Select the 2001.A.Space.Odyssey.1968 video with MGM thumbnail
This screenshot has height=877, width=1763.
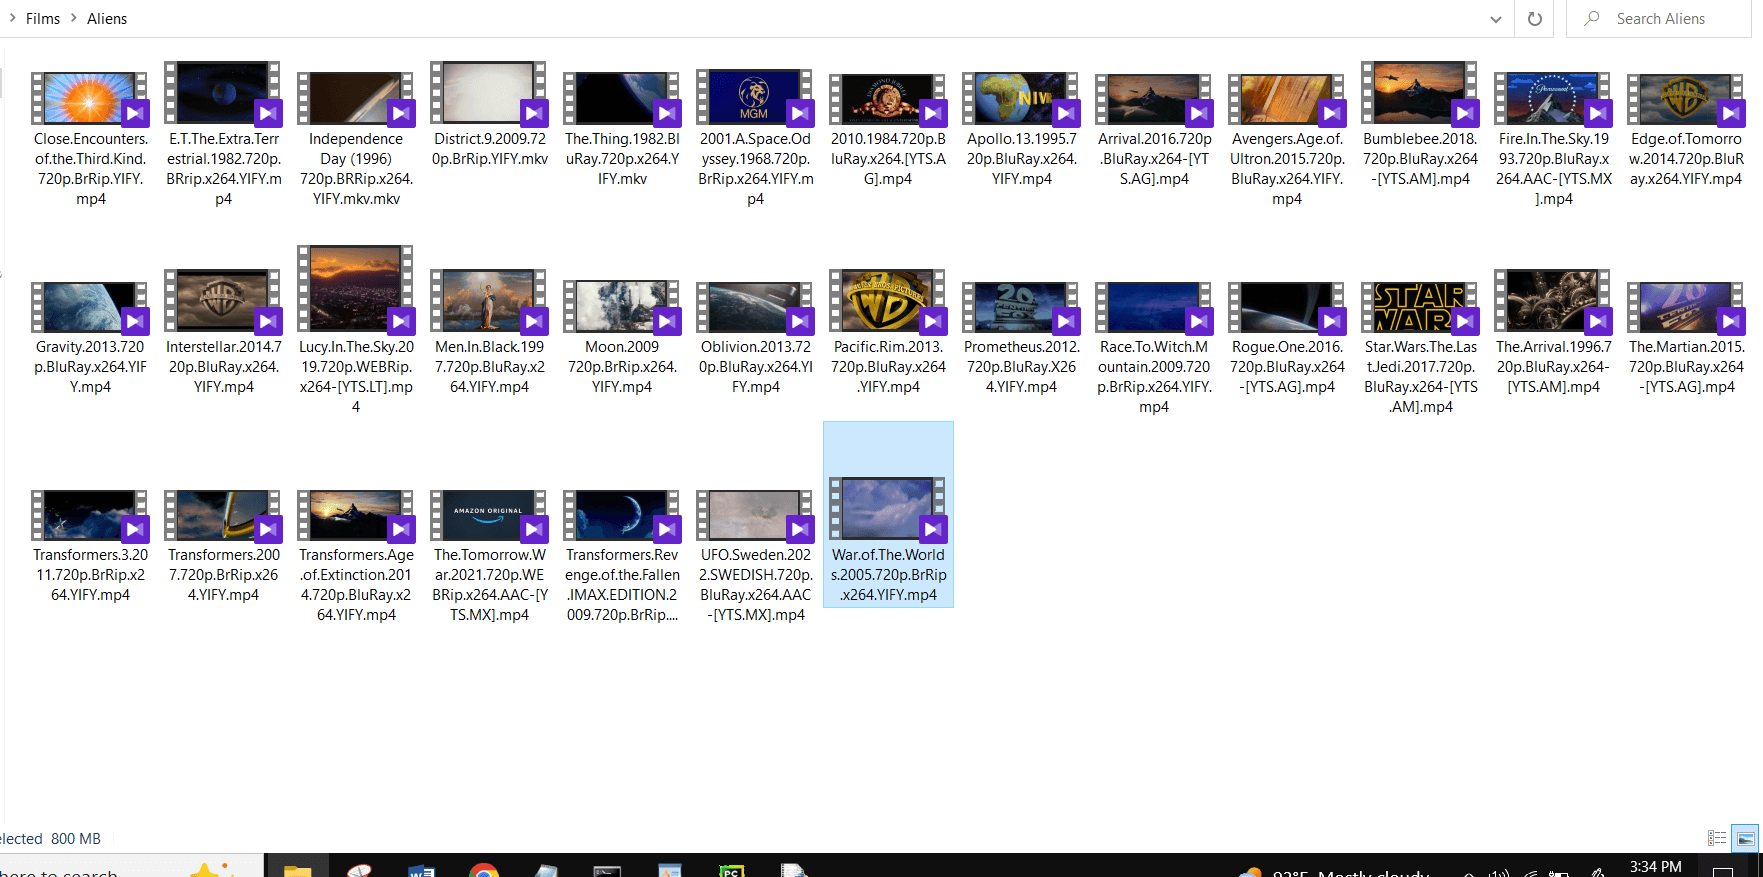[x=755, y=97]
